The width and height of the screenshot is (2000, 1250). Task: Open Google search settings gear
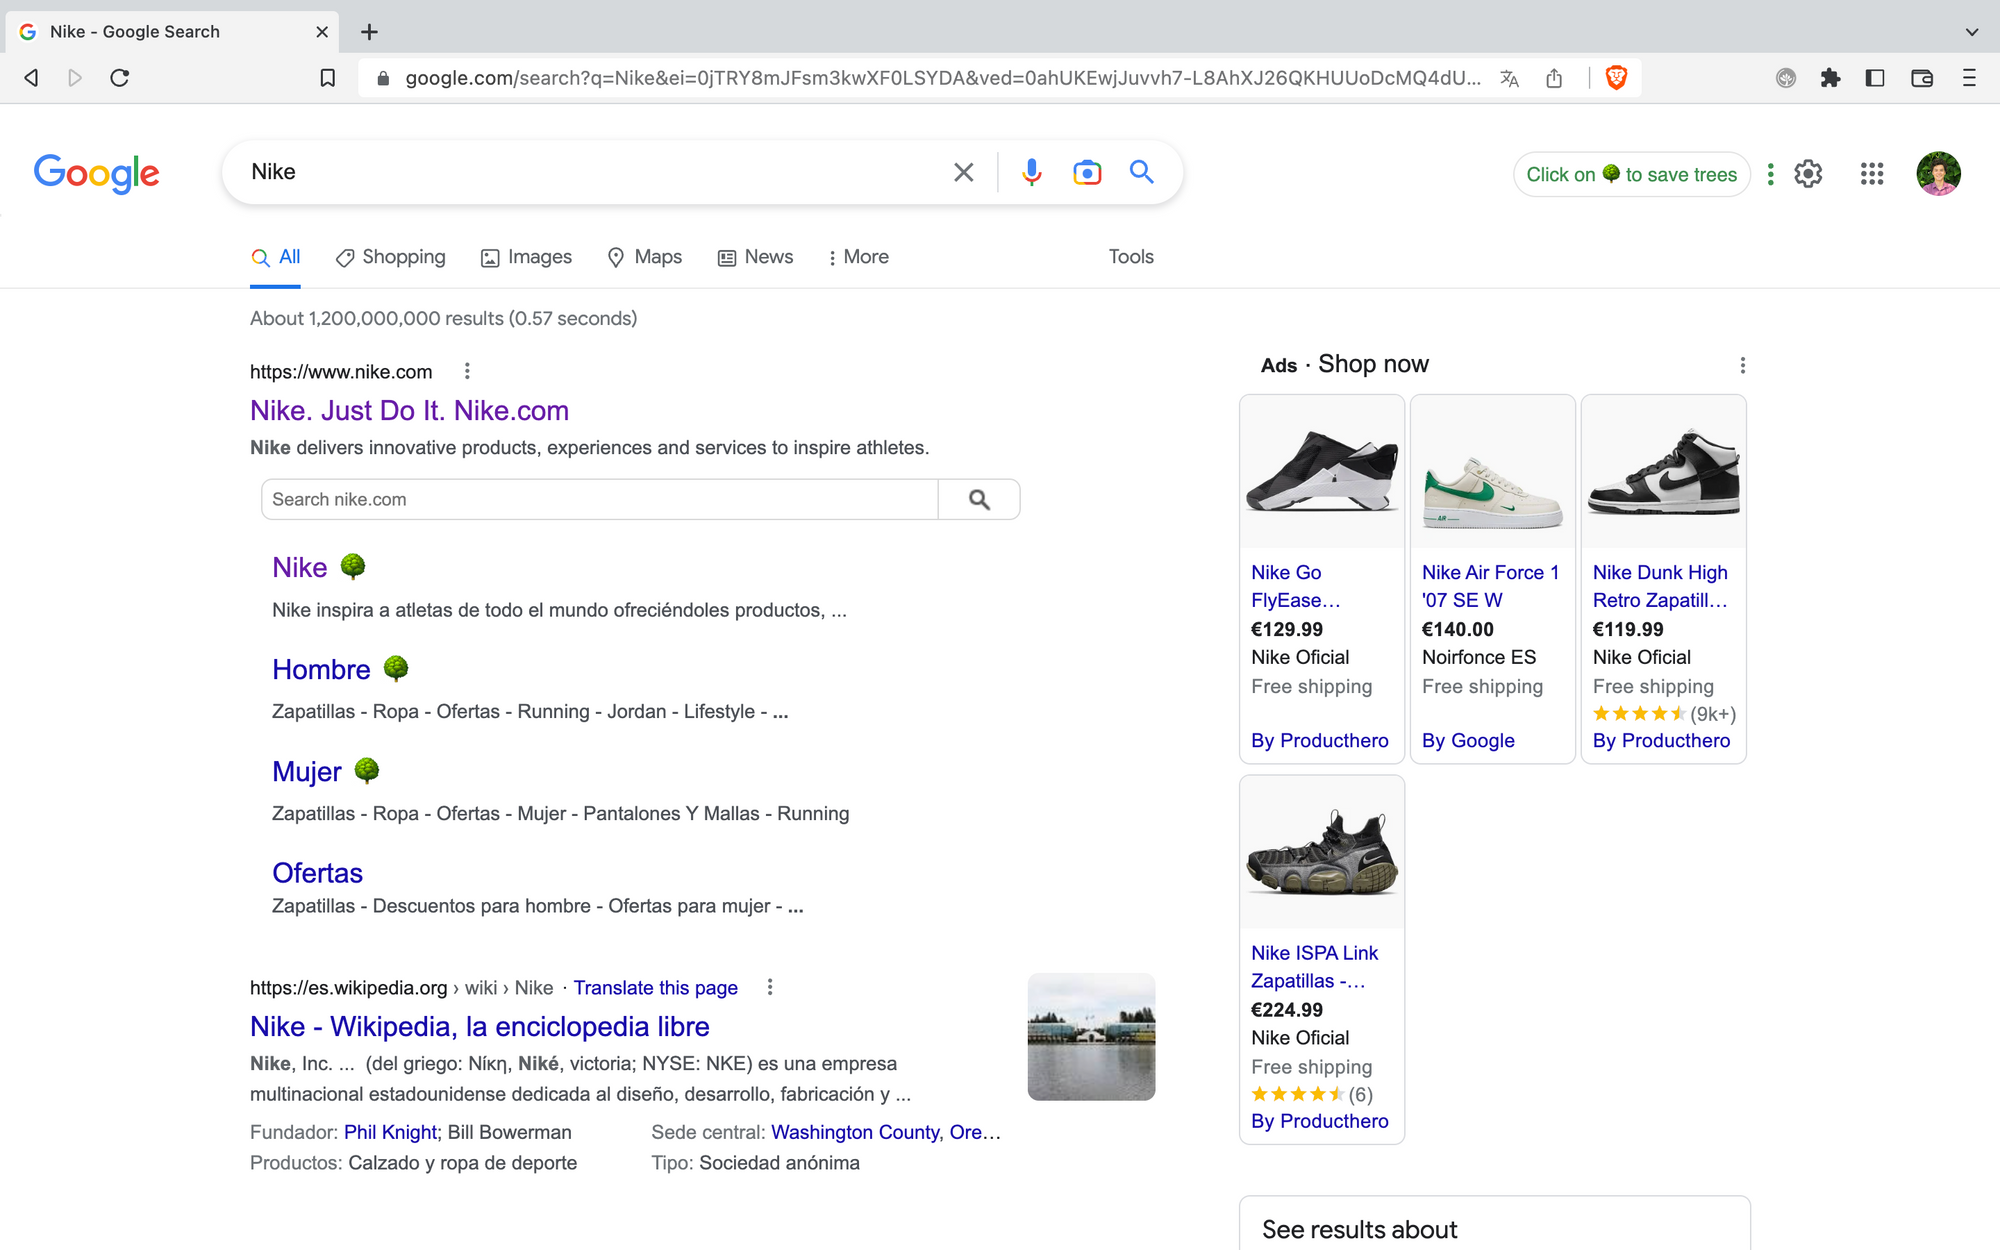1808,174
